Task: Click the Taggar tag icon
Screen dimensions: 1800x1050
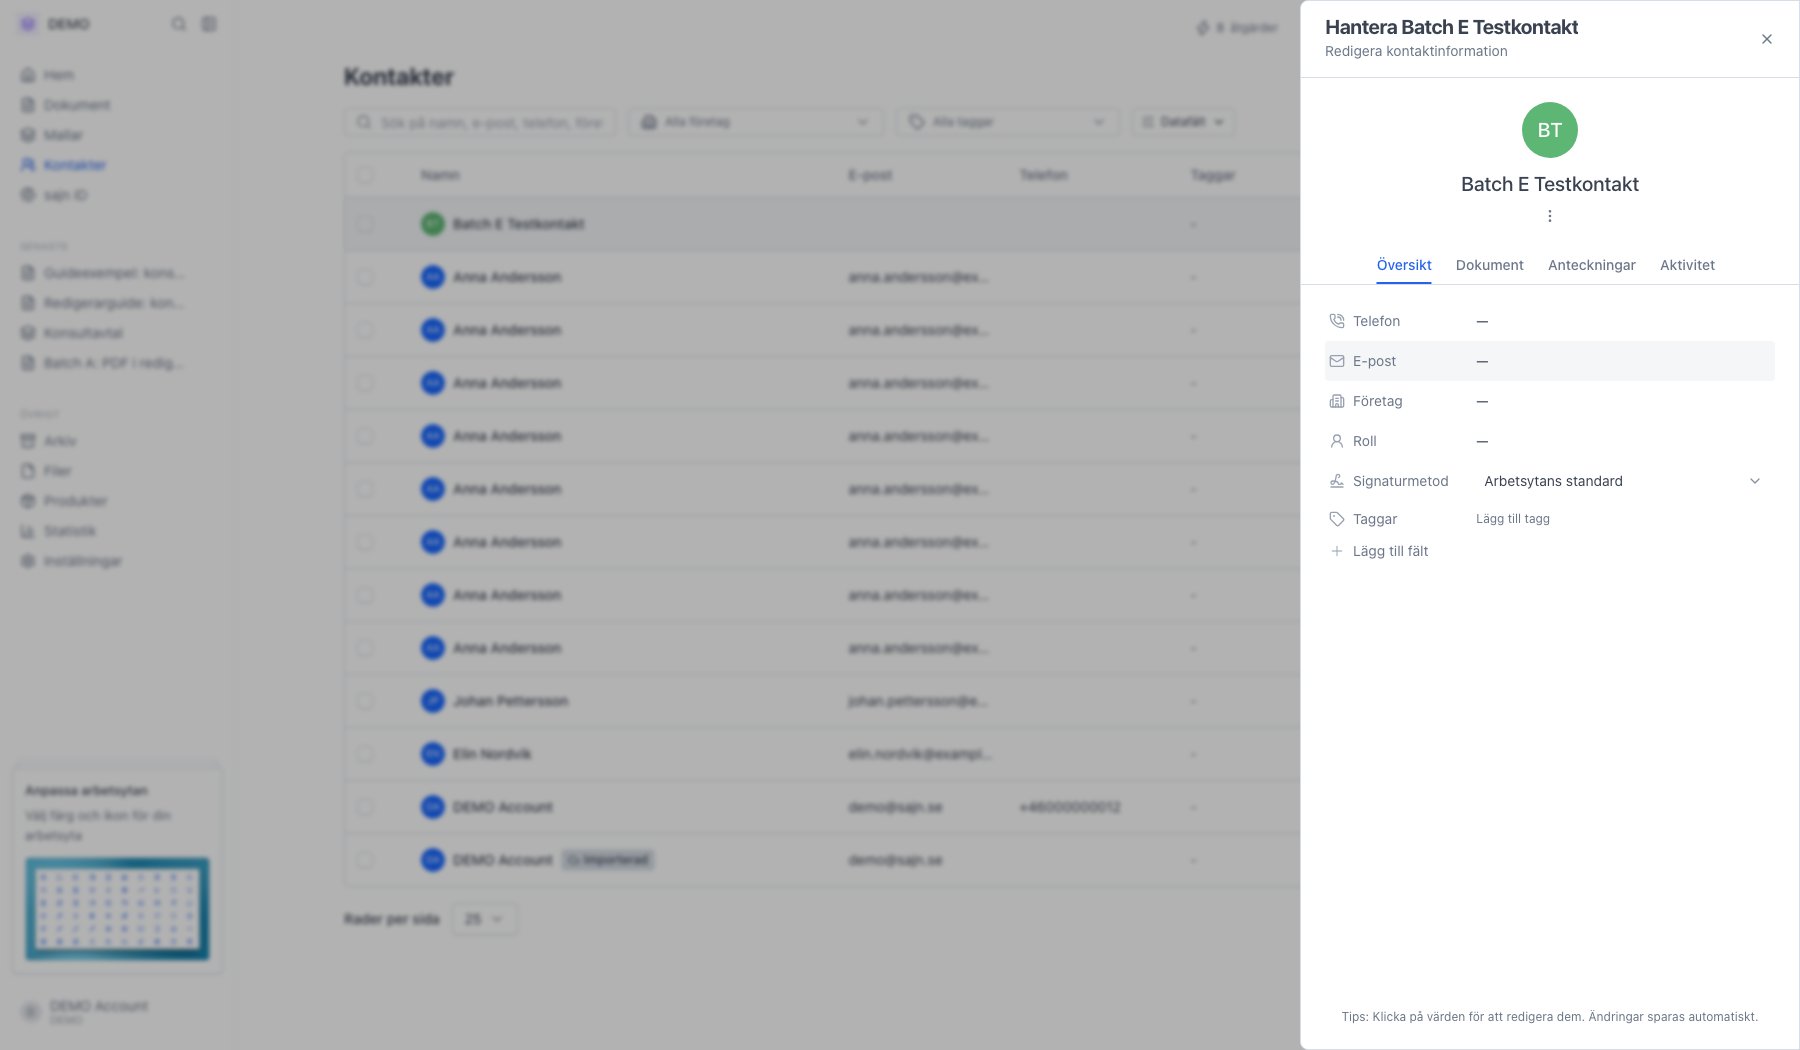Action: (1336, 519)
